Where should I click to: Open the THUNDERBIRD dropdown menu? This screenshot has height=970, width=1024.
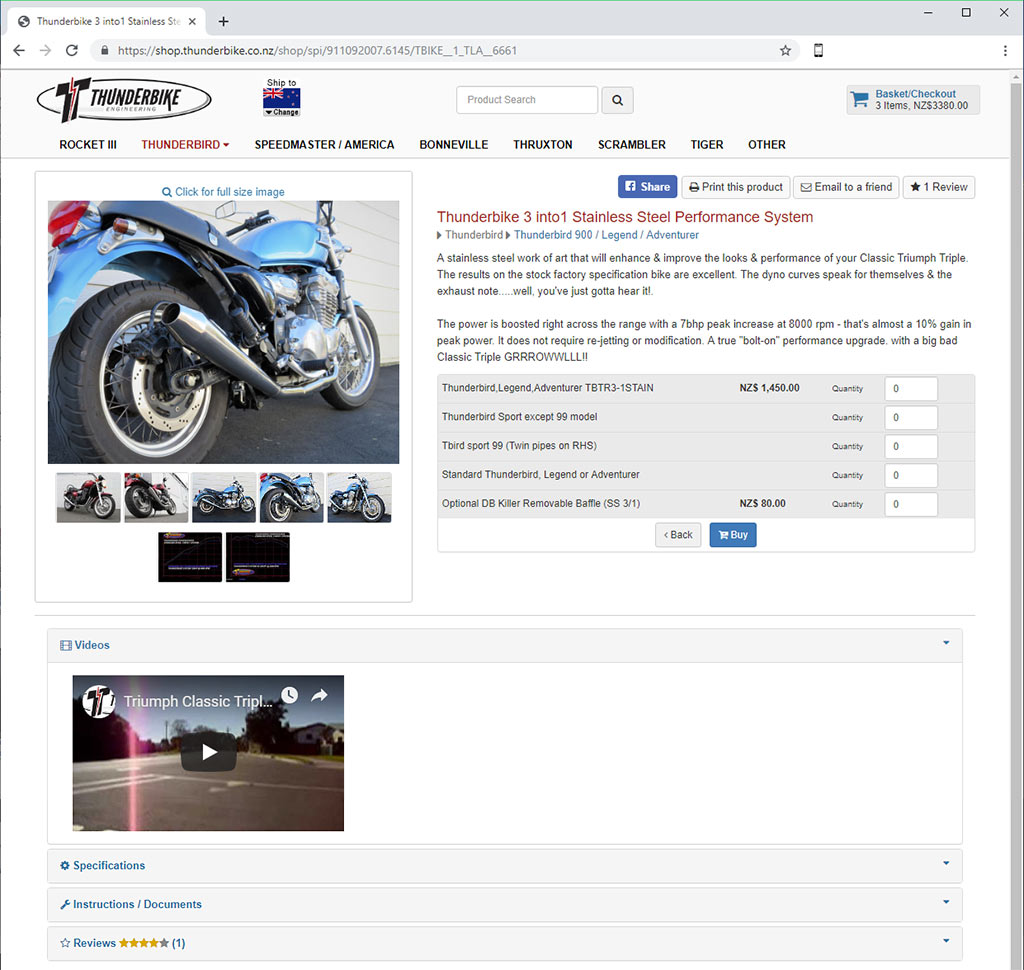coord(185,144)
